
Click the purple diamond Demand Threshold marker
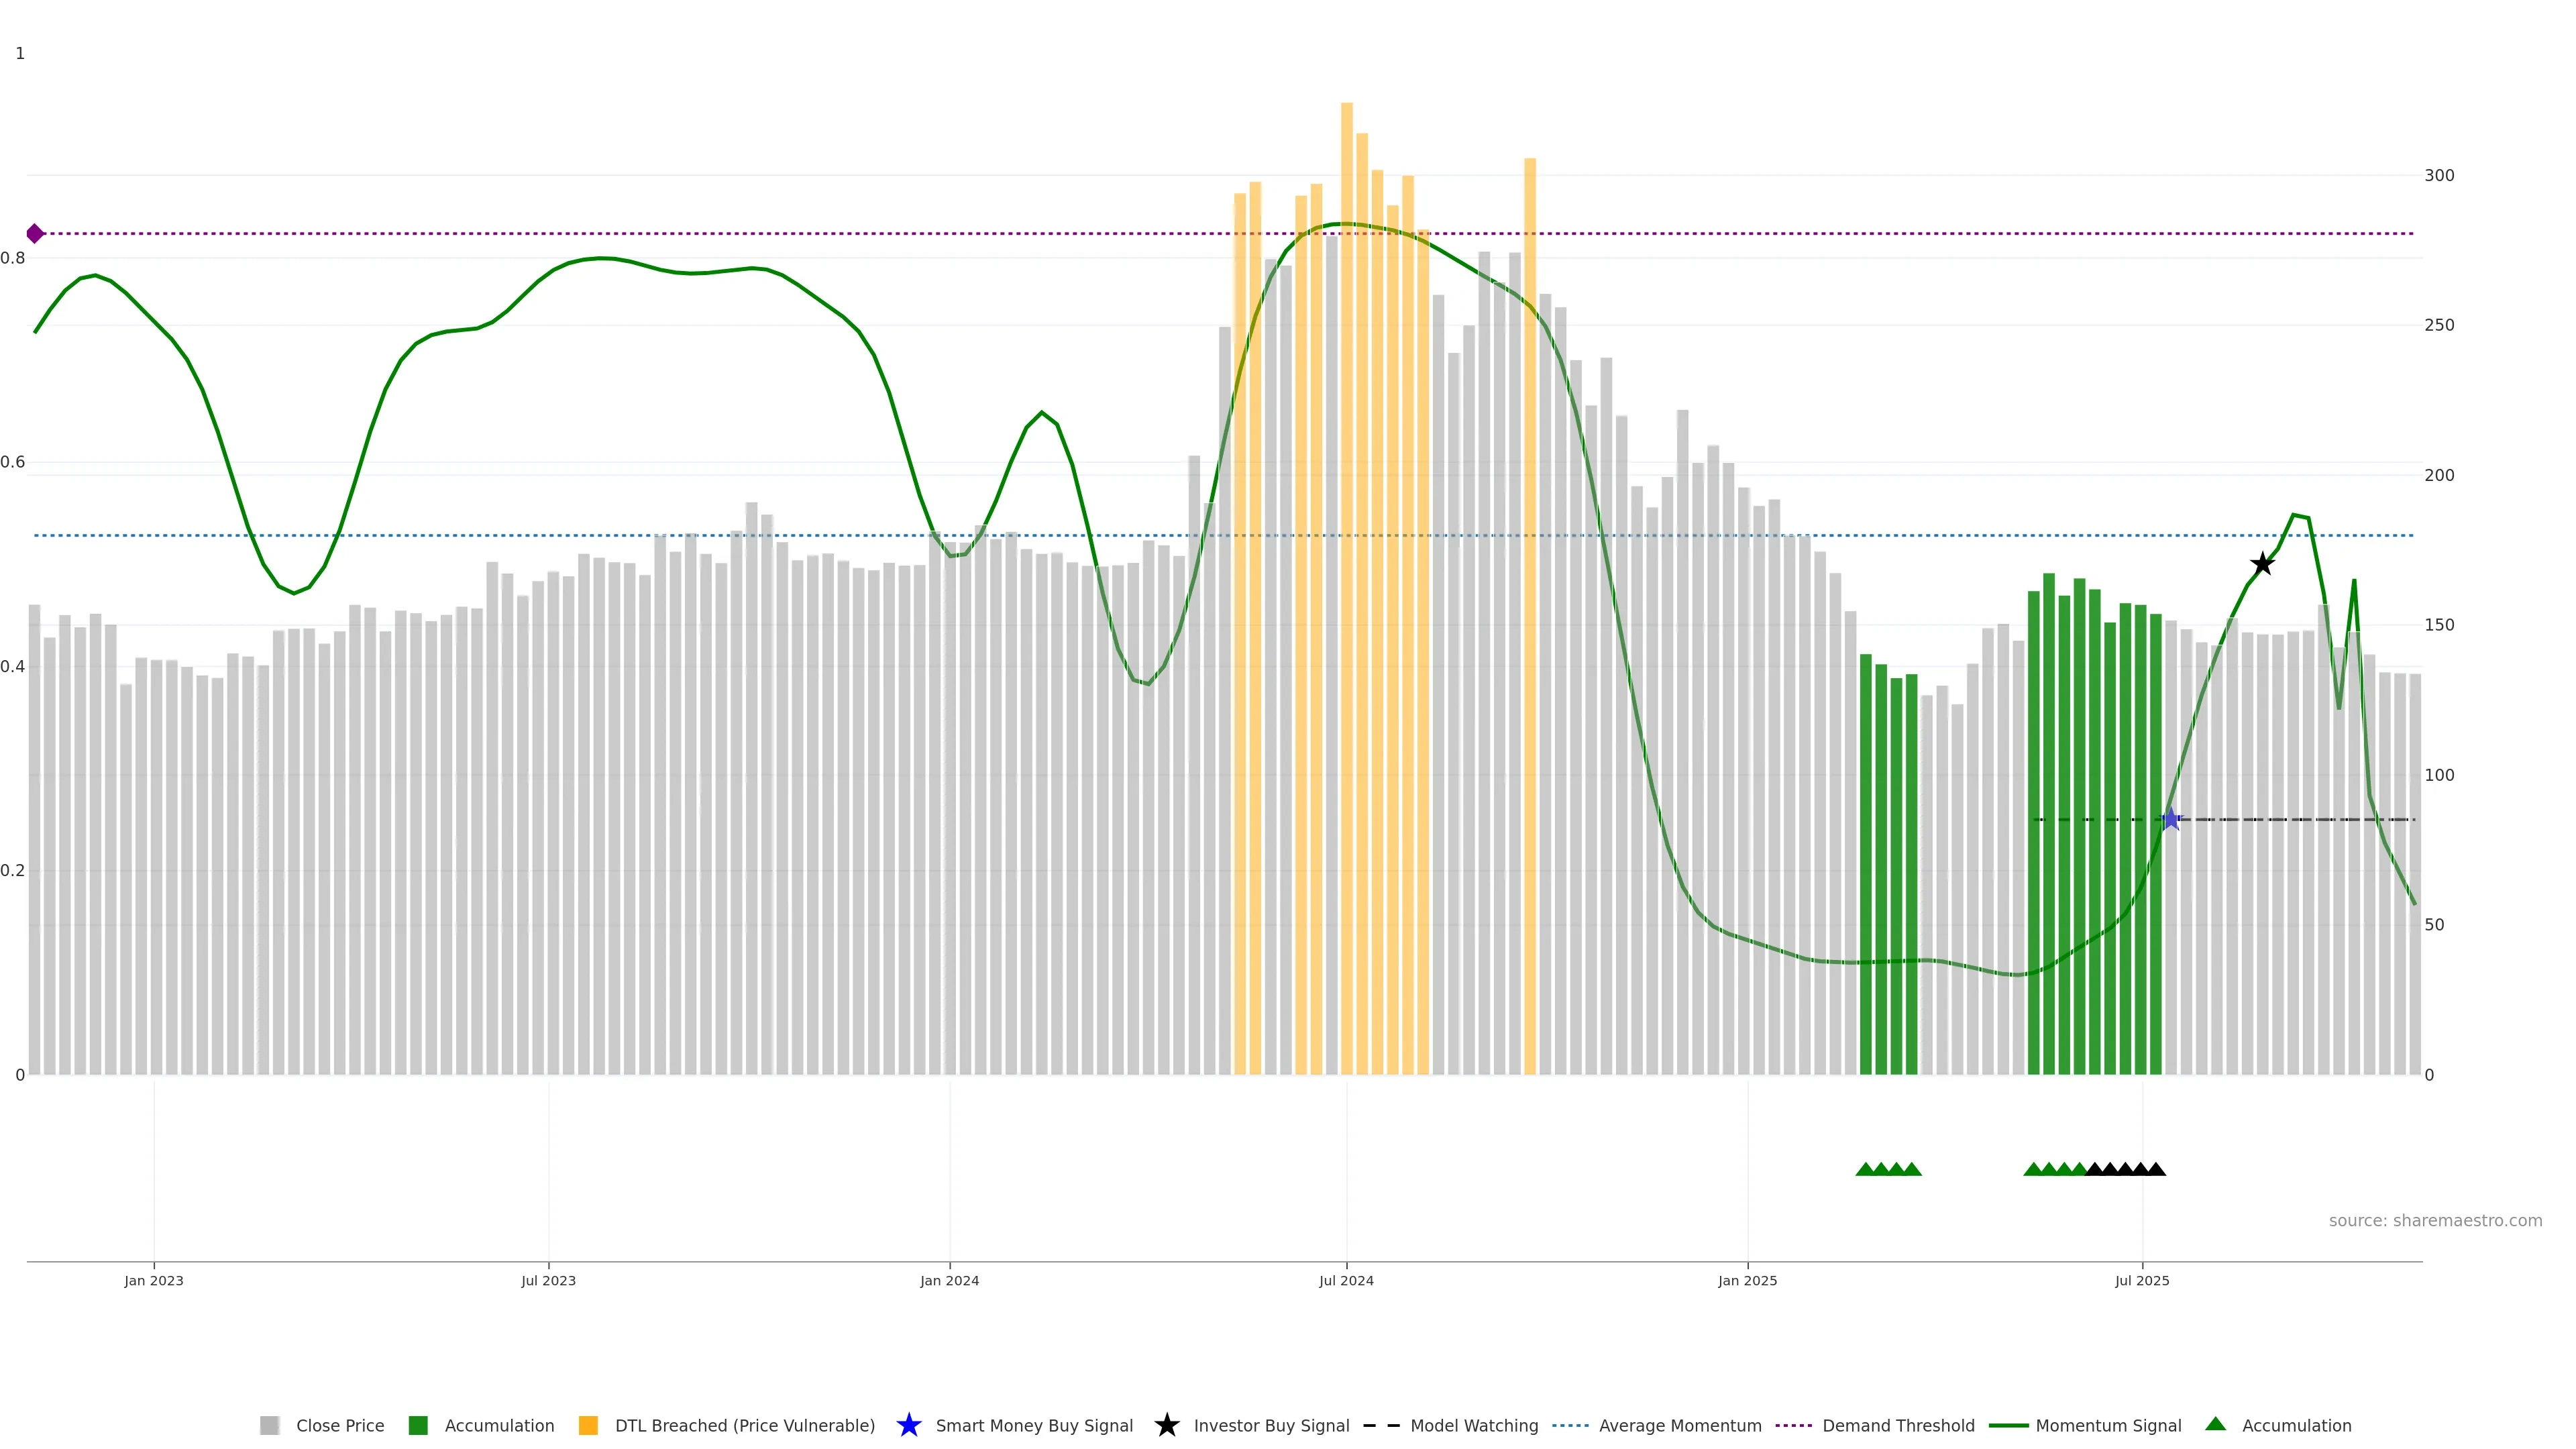(x=35, y=234)
